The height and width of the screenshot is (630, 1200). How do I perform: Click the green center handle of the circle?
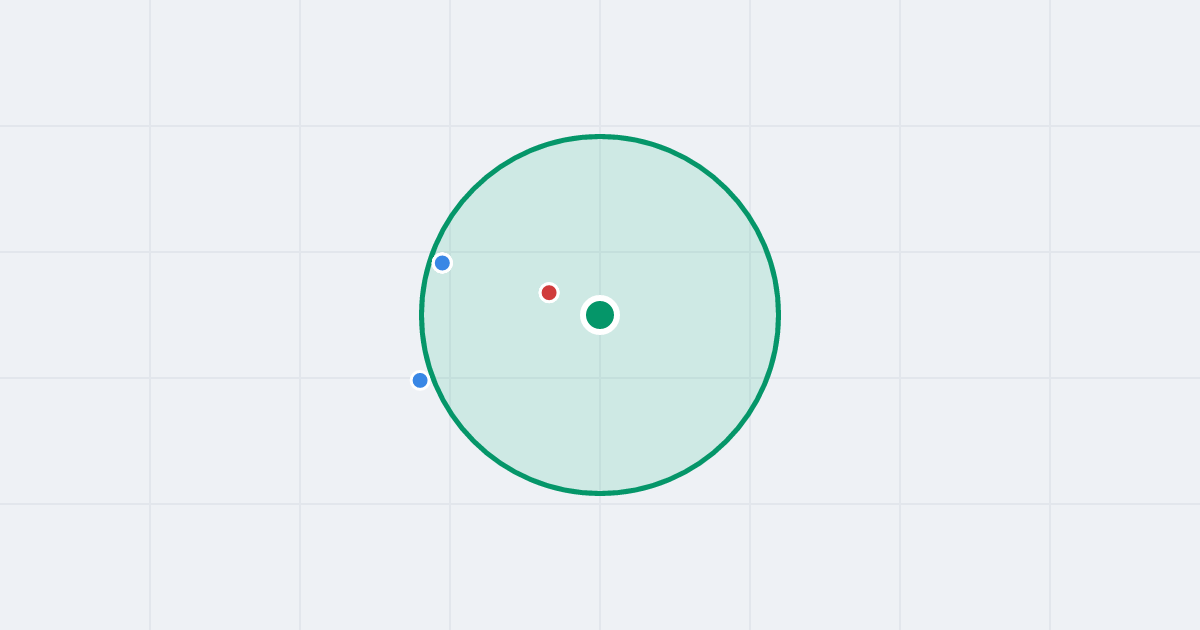(x=600, y=315)
